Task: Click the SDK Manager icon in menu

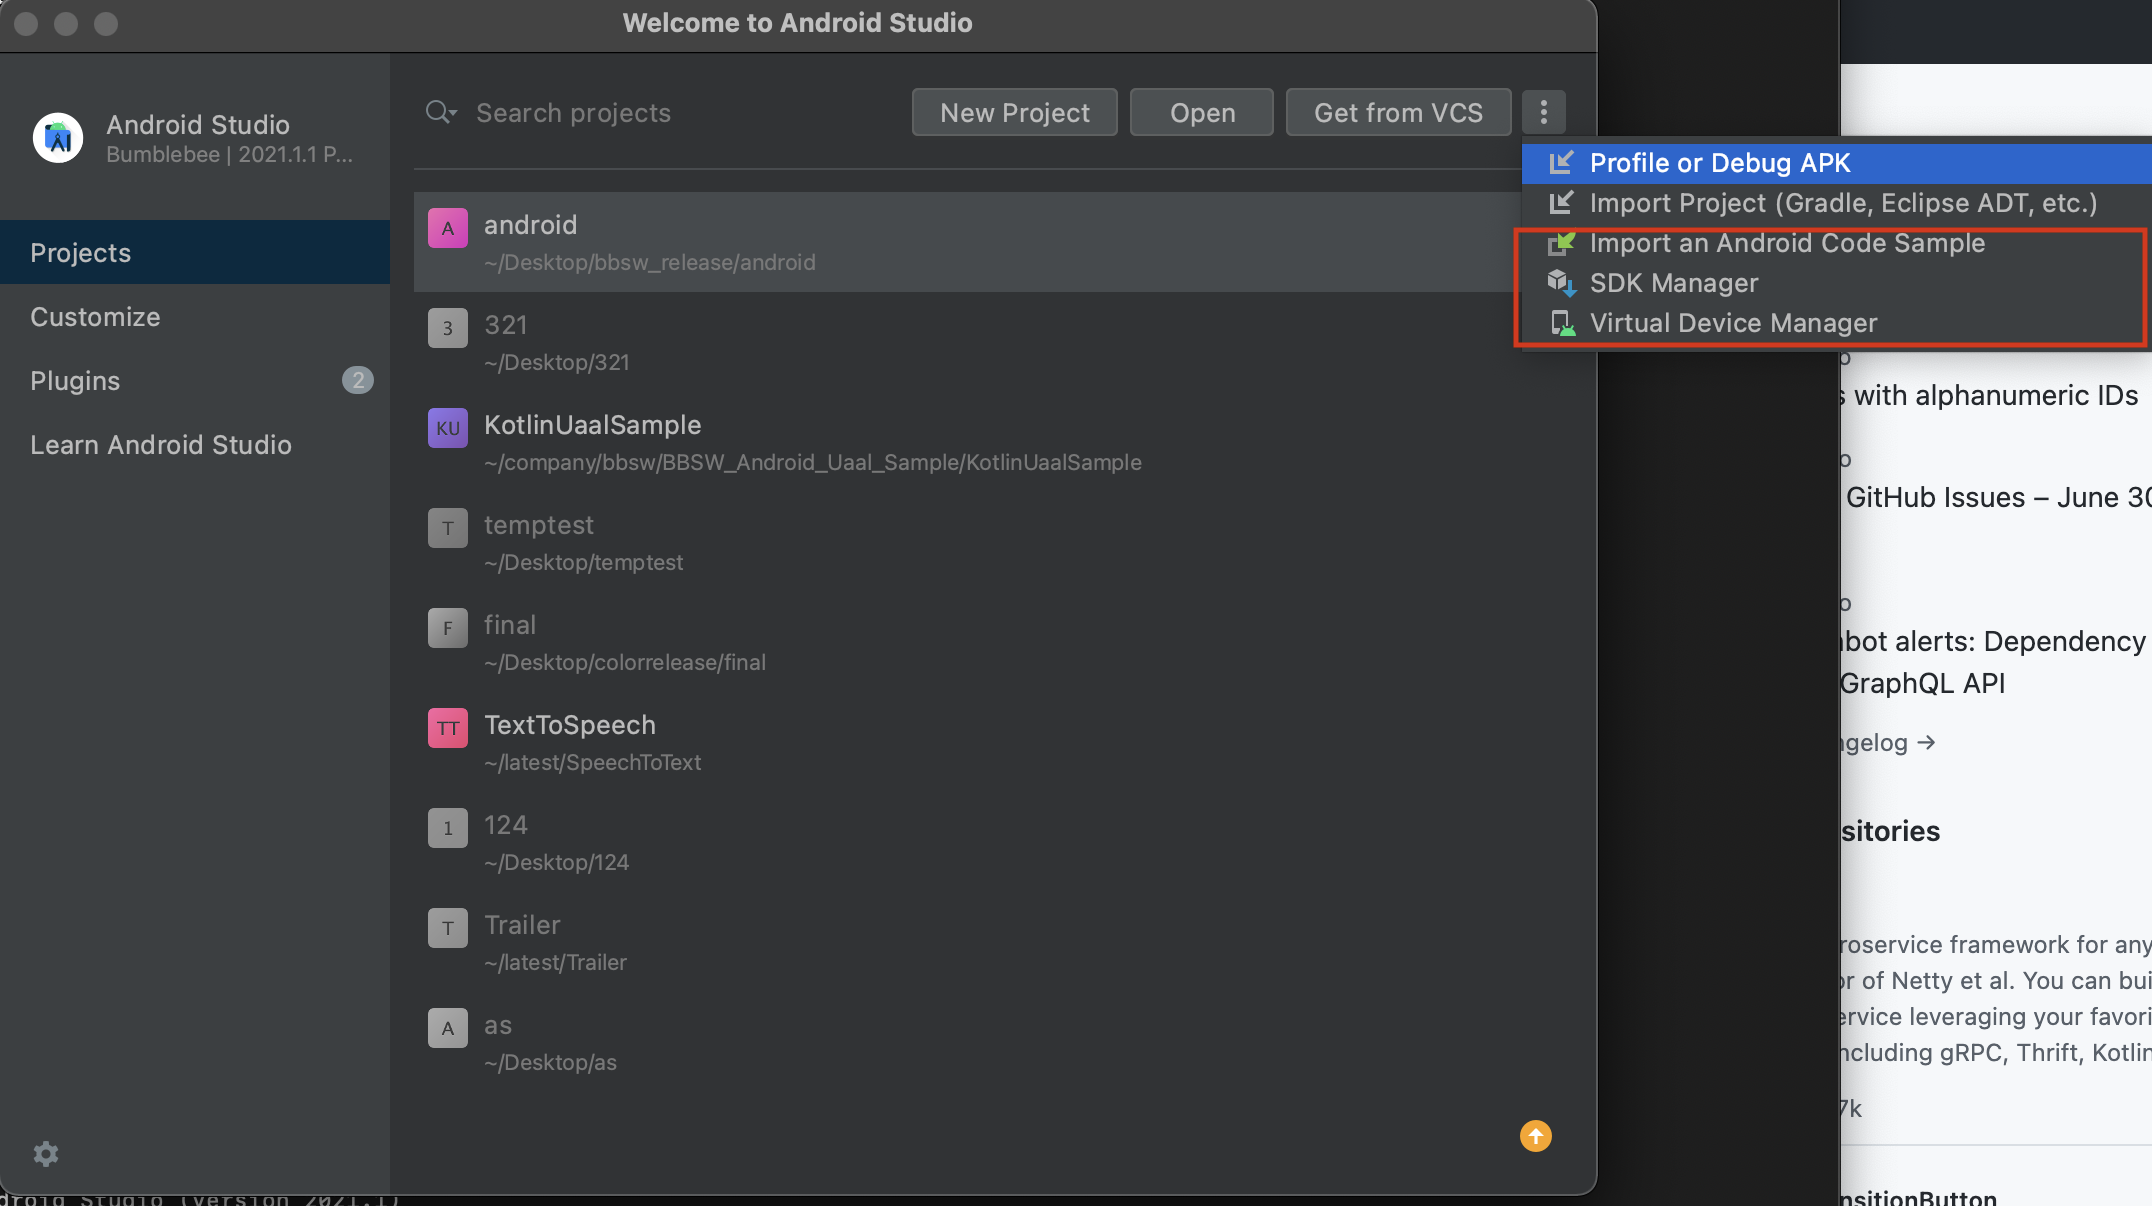Action: [1561, 283]
